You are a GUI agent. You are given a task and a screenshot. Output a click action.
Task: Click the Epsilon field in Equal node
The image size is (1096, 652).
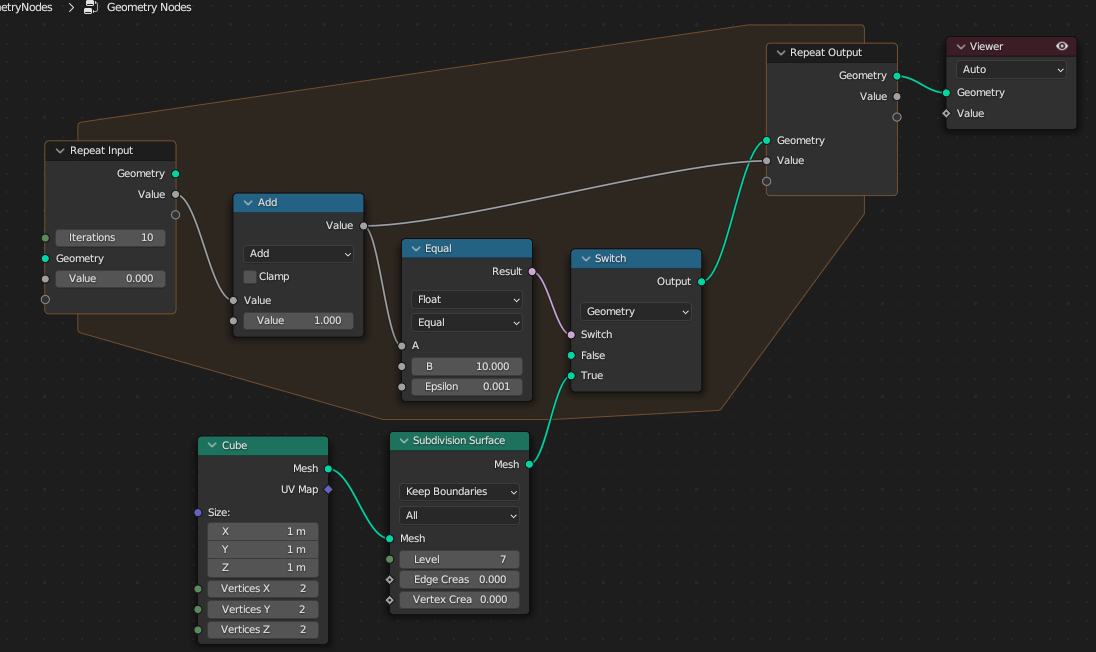coord(466,386)
